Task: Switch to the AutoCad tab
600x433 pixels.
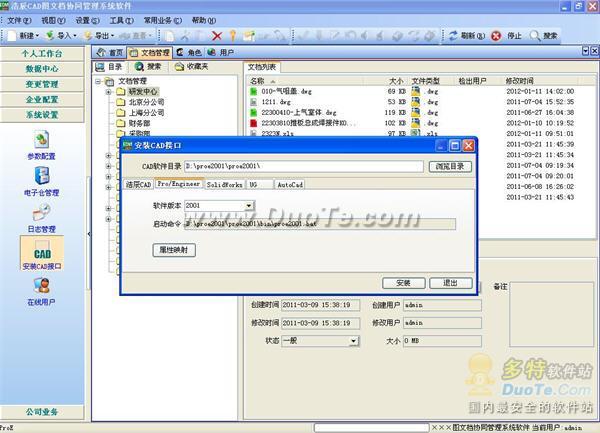Action: (x=290, y=185)
